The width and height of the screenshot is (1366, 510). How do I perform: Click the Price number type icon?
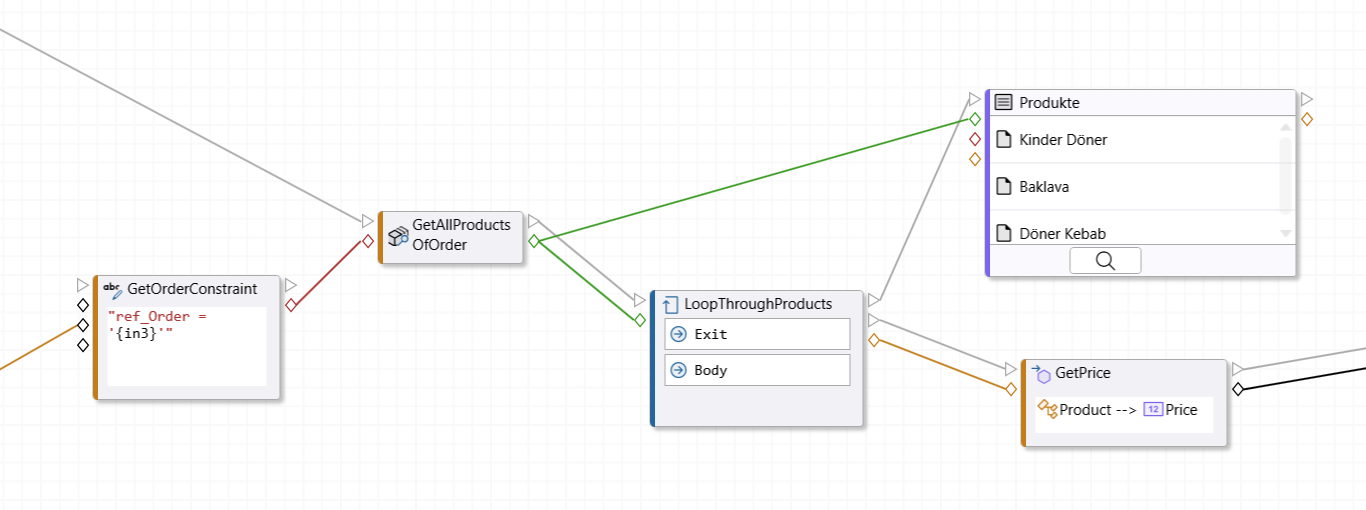[x=1153, y=409]
